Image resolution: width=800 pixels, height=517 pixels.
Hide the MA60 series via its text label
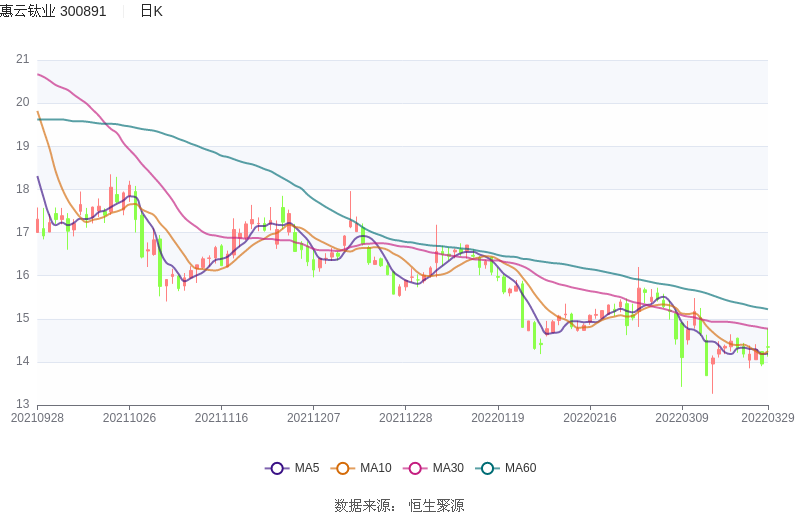[520, 468]
